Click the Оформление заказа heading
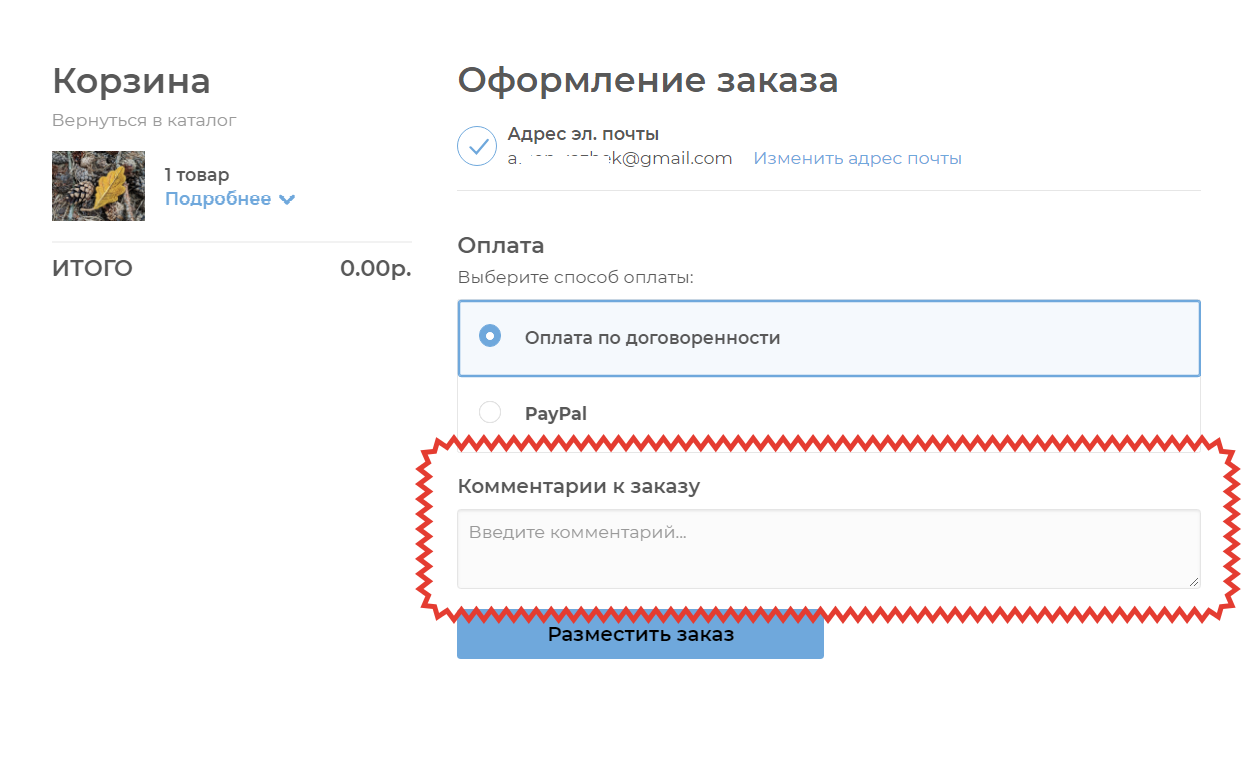This screenshot has height=771, width=1249. pyautogui.click(x=647, y=81)
